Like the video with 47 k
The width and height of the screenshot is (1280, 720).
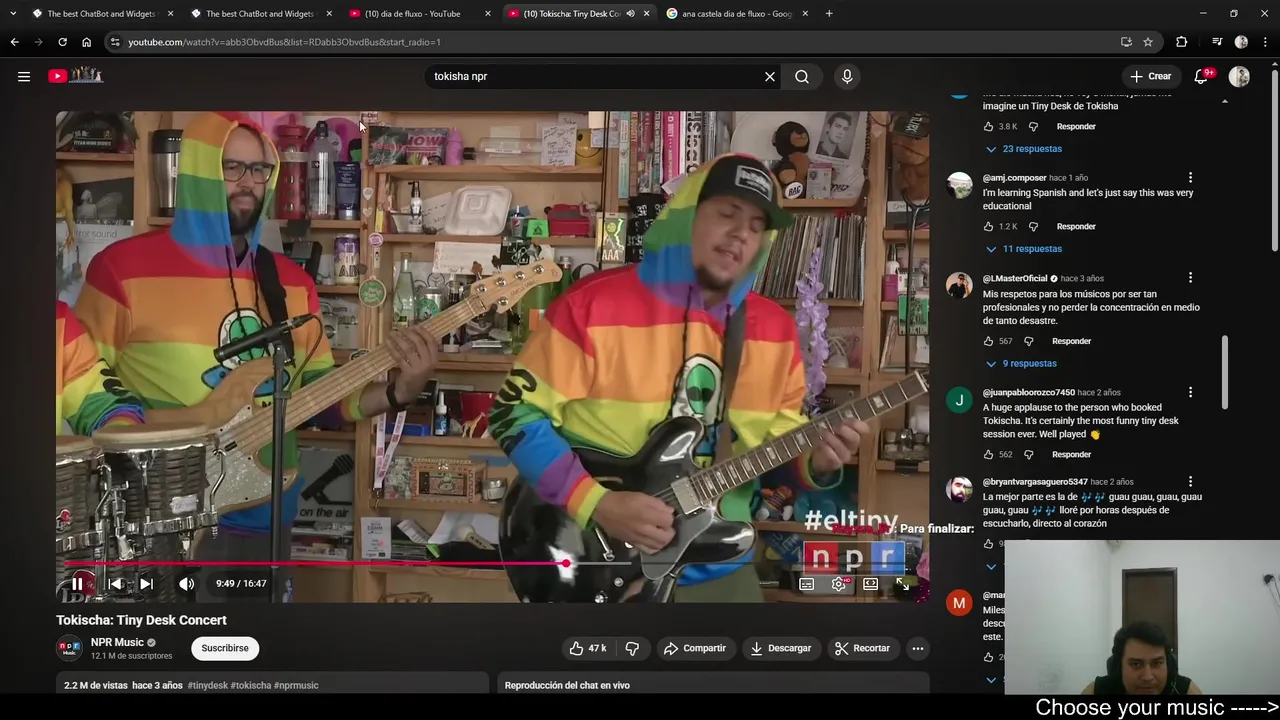(588, 648)
